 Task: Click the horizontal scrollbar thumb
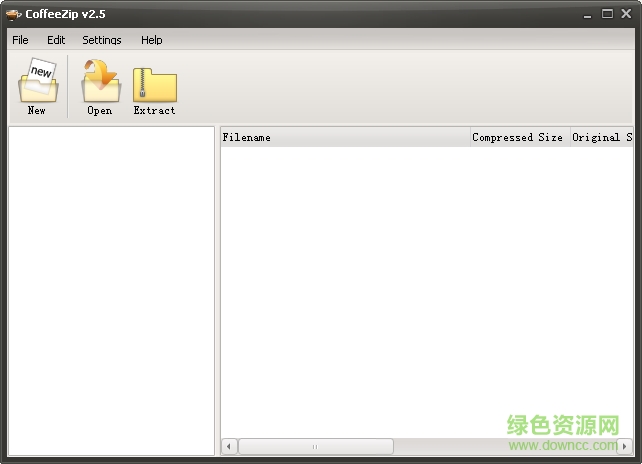(x=316, y=446)
